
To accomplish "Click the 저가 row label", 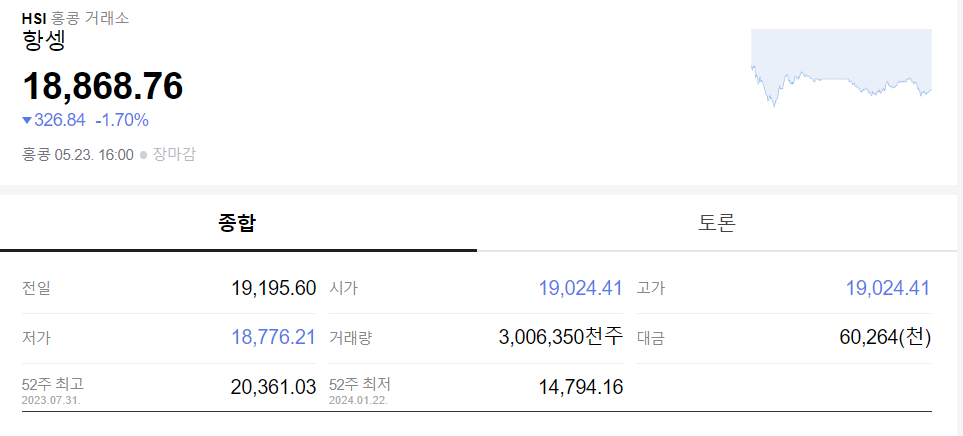I will pyautogui.click(x=36, y=337).
